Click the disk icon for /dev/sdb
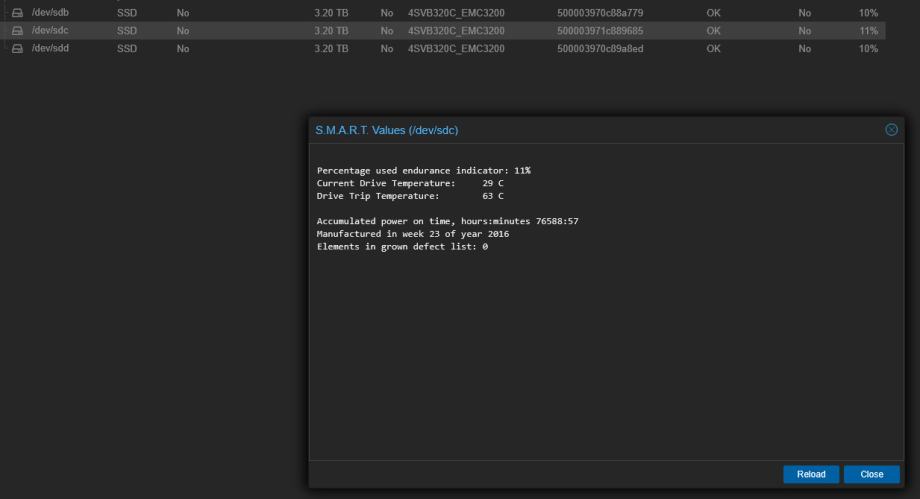This screenshot has width=920, height=499. click(x=18, y=13)
